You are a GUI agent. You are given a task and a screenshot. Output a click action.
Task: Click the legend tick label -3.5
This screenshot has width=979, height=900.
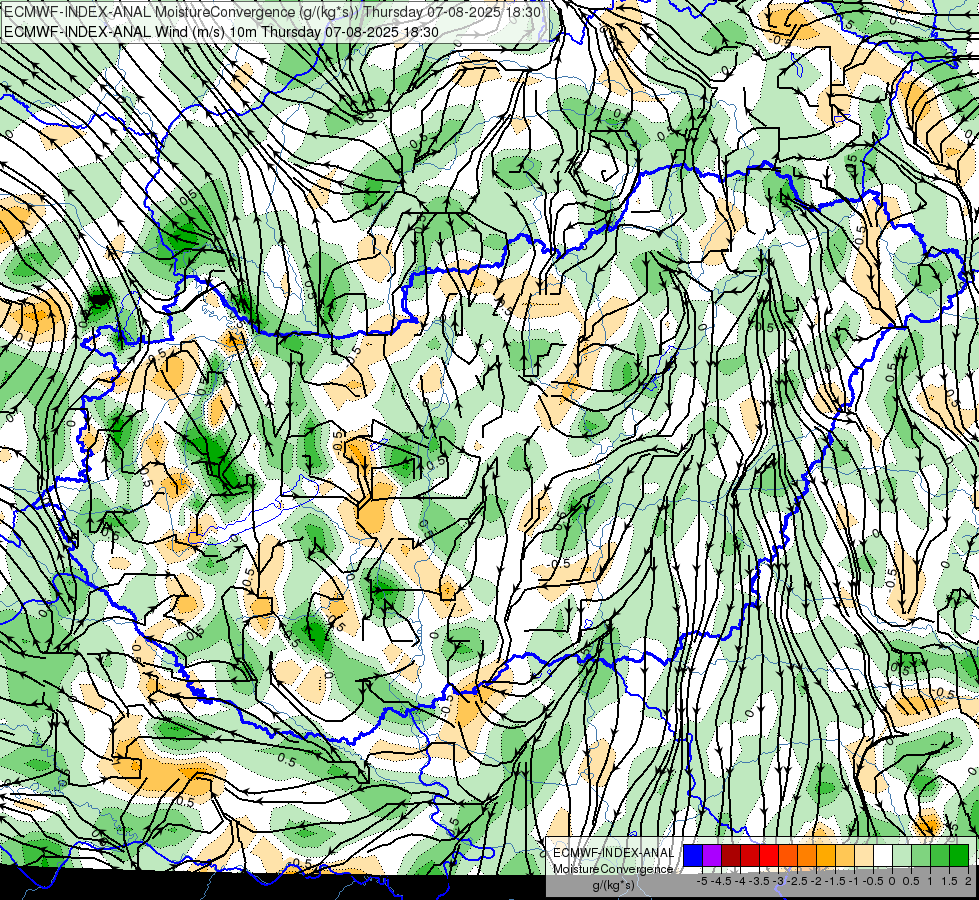[x=761, y=881]
